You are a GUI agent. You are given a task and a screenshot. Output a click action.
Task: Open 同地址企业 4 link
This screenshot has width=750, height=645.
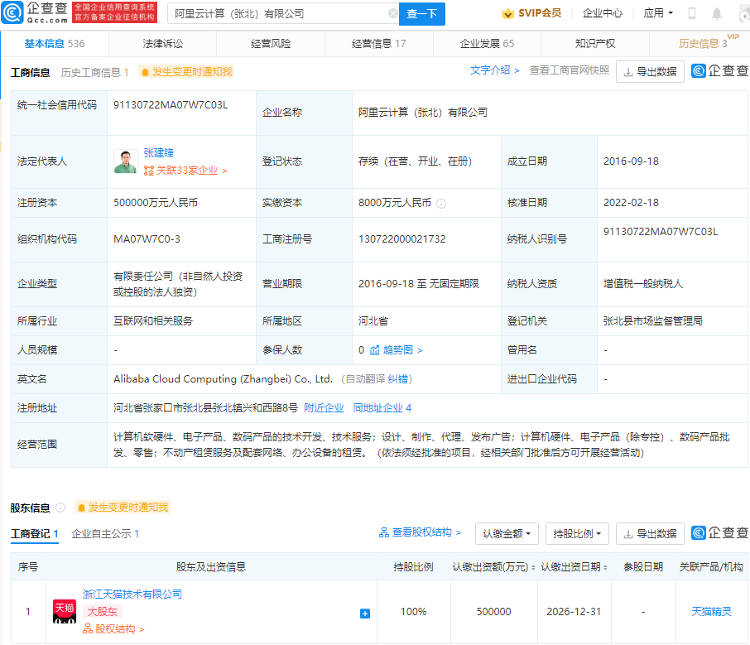tap(382, 408)
